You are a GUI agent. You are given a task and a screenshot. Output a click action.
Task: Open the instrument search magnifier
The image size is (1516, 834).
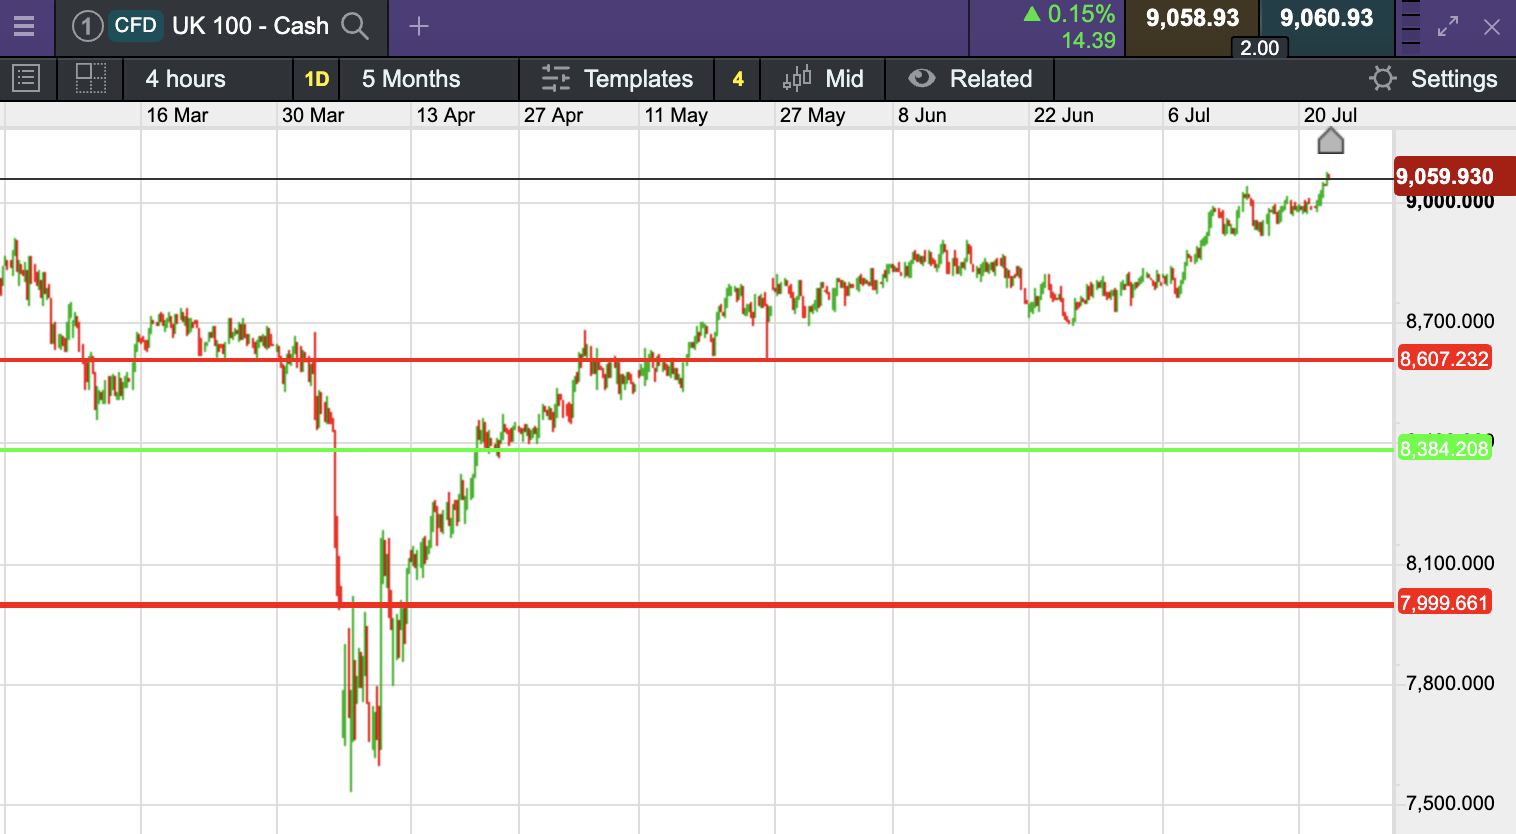point(355,26)
